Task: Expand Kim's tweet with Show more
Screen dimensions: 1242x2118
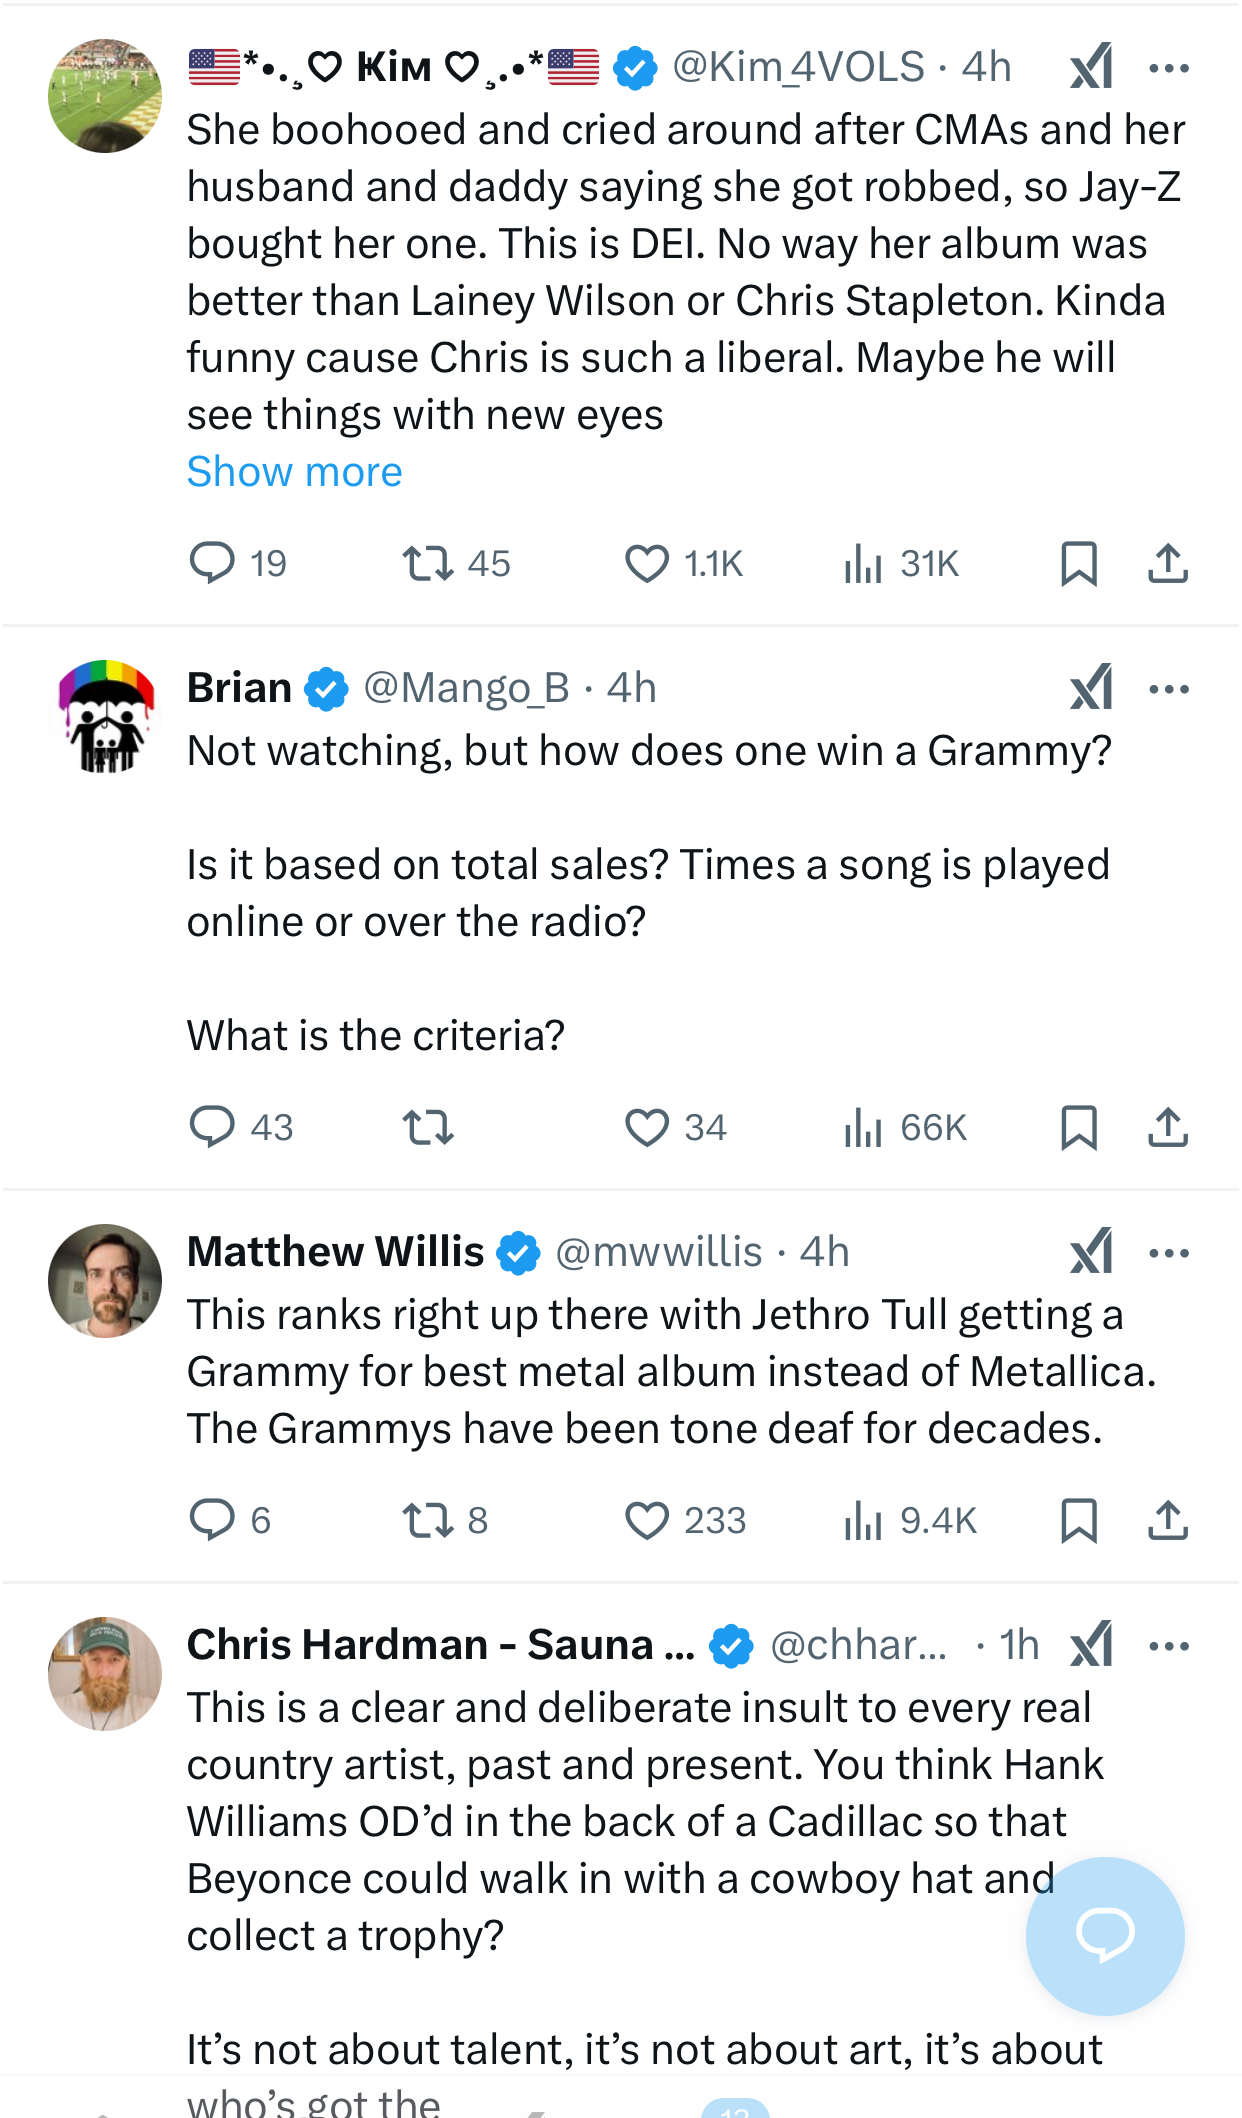Action: pyautogui.click(x=294, y=472)
